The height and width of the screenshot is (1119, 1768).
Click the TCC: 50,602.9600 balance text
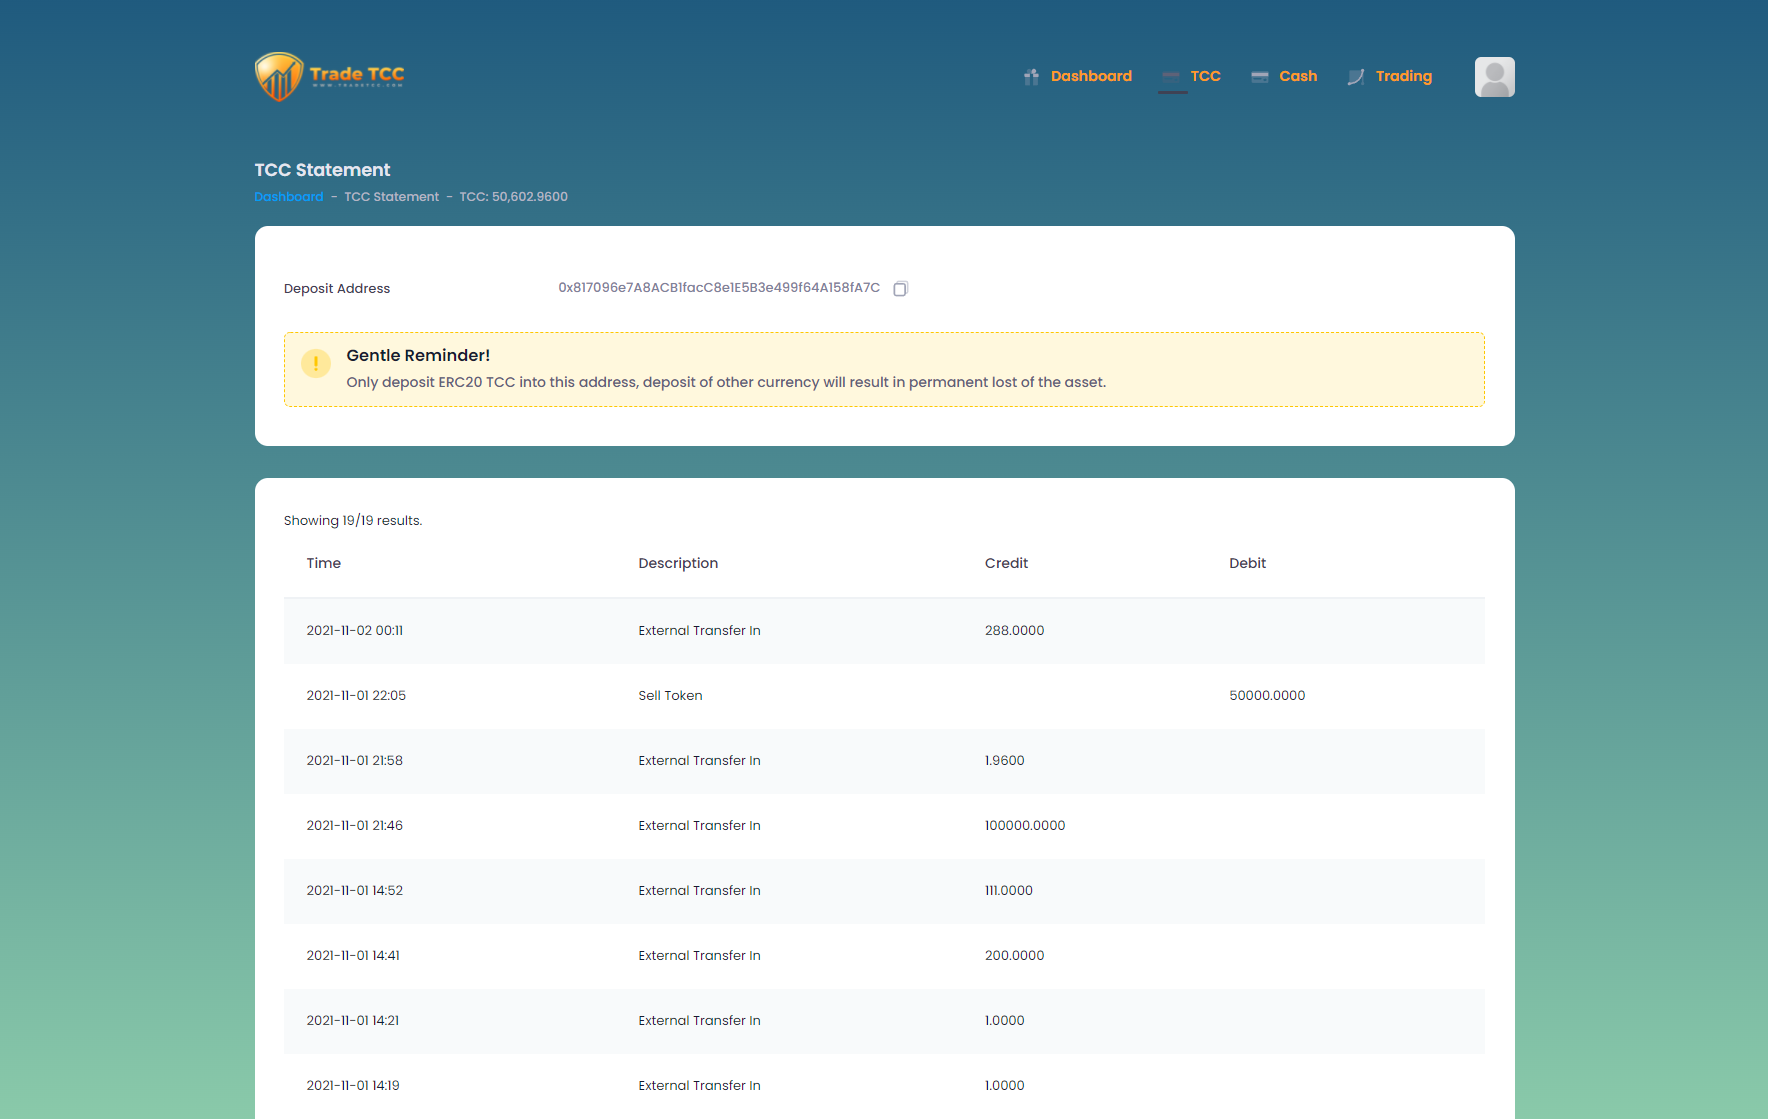coord(514,197)
